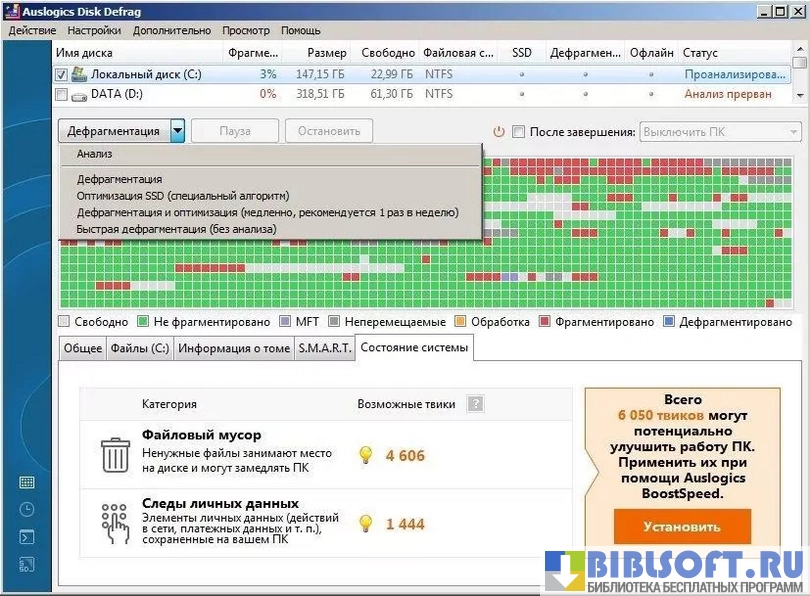The image size is (810, 596).
Task: Enable the После завершения checkbox
Action: [x=518, y=132]
